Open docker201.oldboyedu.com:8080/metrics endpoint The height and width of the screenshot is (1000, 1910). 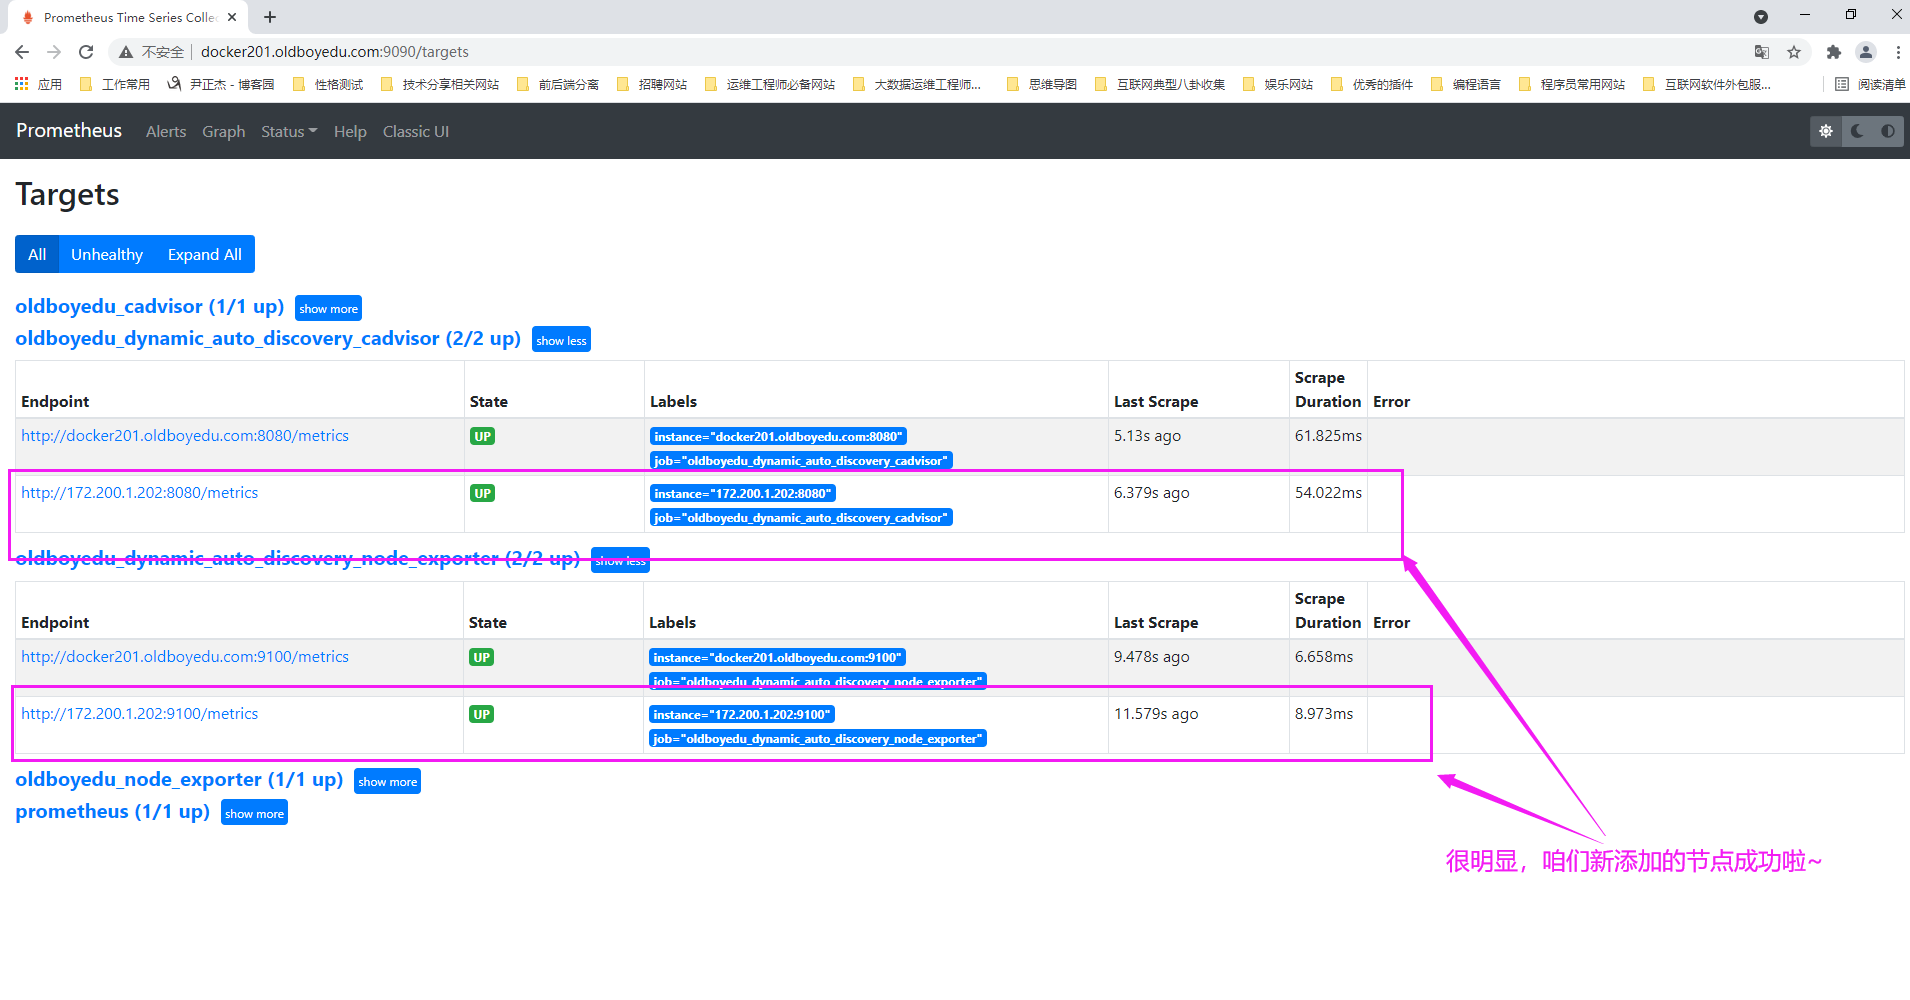185,436
